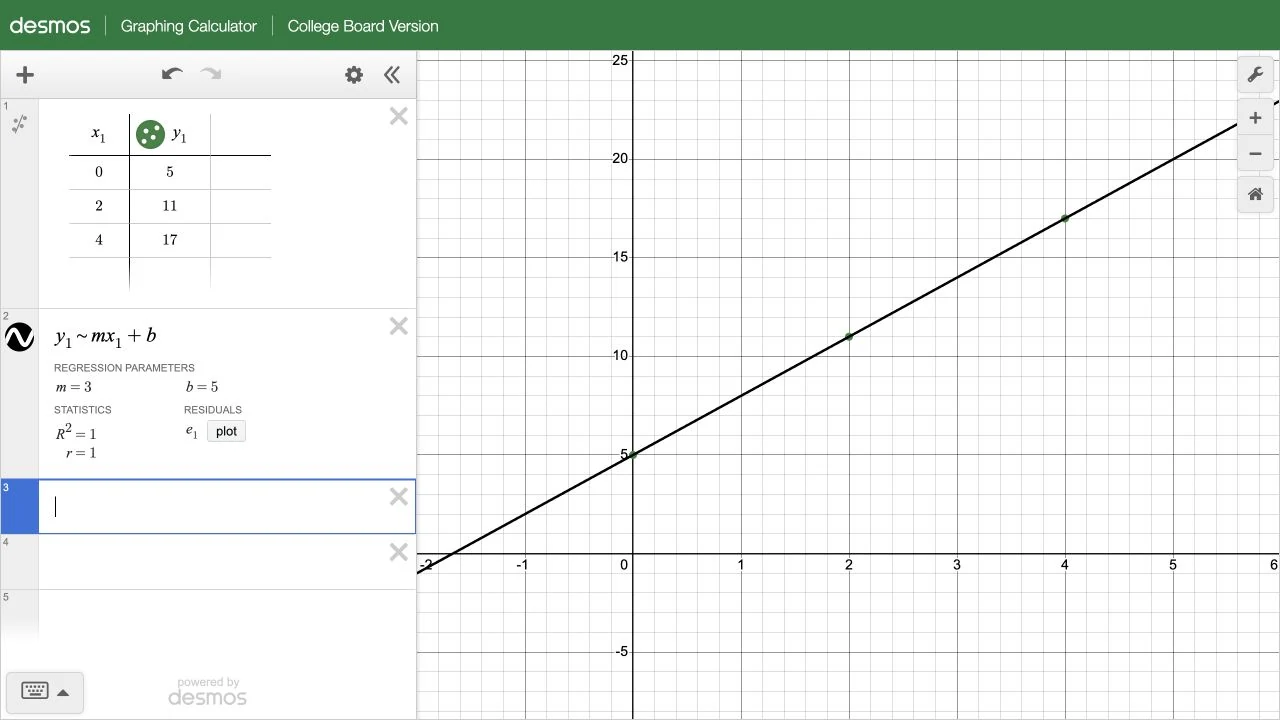Select table cell with value 17
This screenshot has height=720, width=1280.
pyautogui.click(x=170, y=240)
